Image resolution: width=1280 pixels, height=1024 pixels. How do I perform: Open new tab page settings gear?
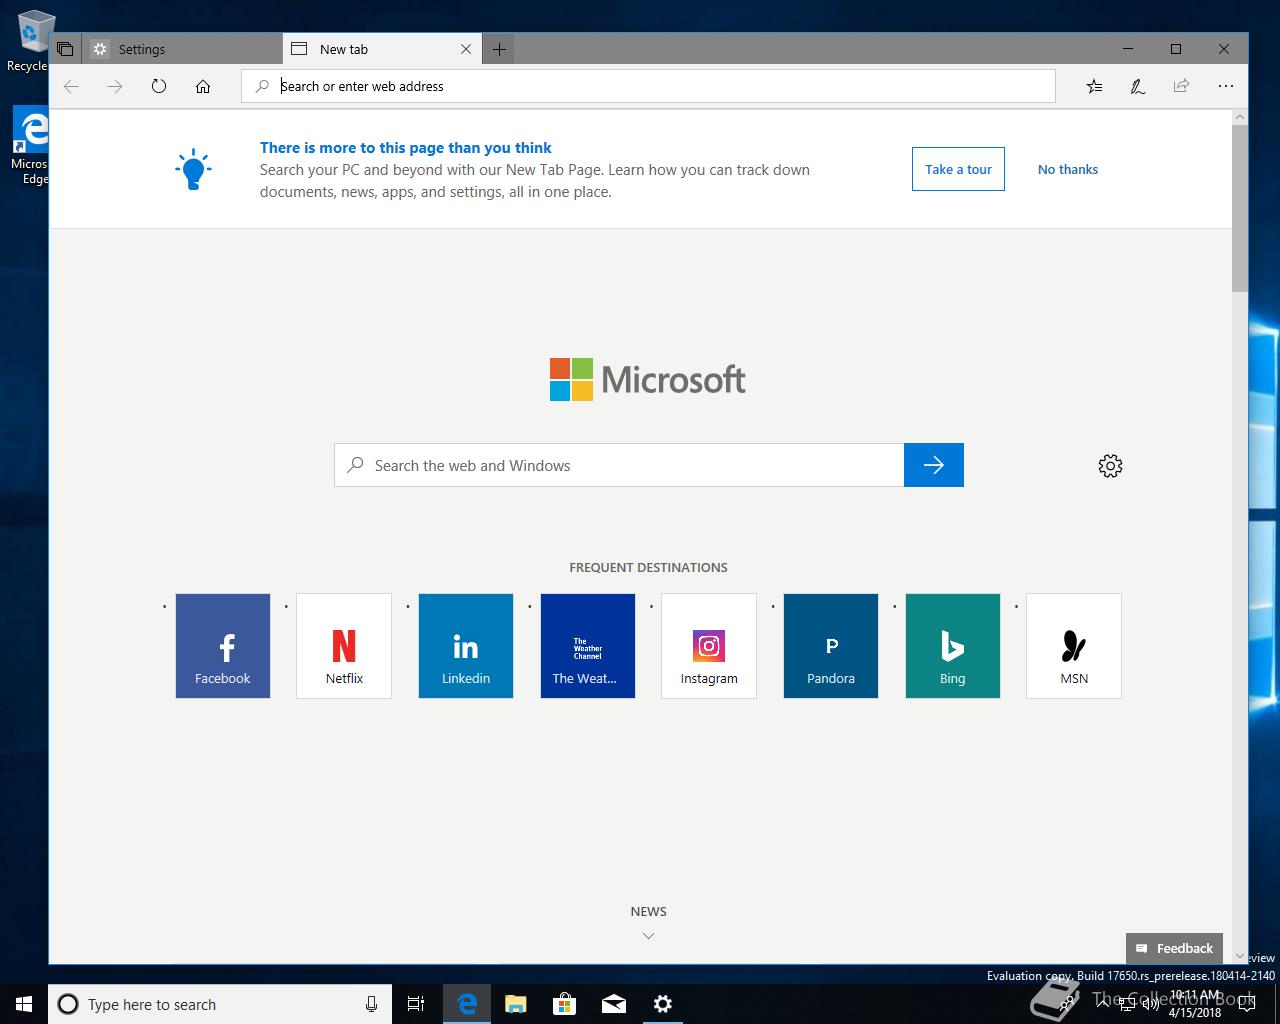coord(1110,466)
